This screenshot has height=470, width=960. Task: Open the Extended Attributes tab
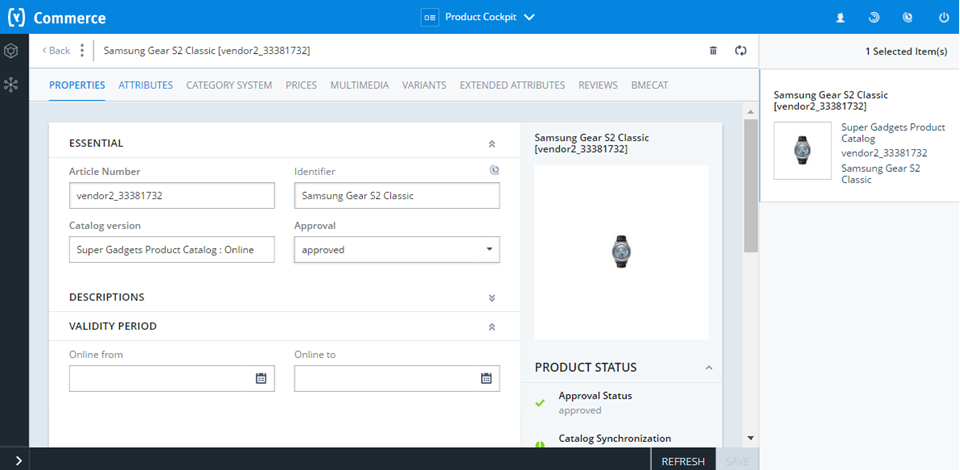click(x=512, y=85)
